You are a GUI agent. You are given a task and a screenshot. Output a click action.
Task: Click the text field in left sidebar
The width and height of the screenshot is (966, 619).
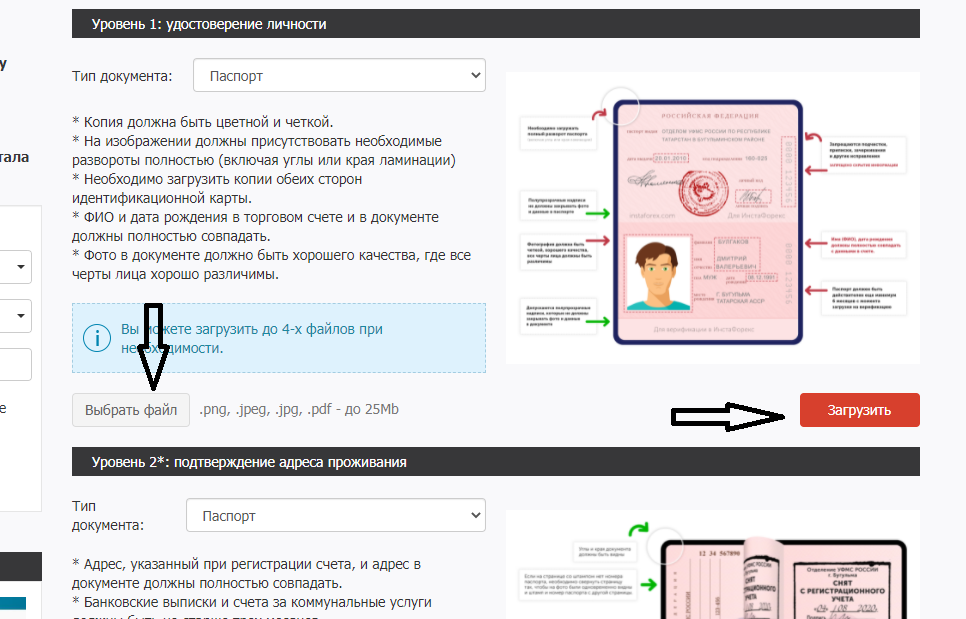pos(18,364)
